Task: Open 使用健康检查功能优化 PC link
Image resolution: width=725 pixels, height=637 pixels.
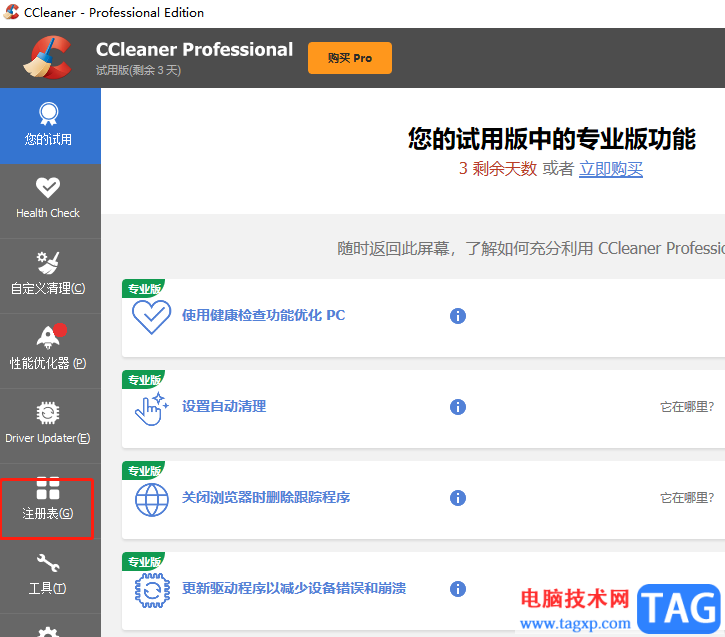Action: pos(264,315)
